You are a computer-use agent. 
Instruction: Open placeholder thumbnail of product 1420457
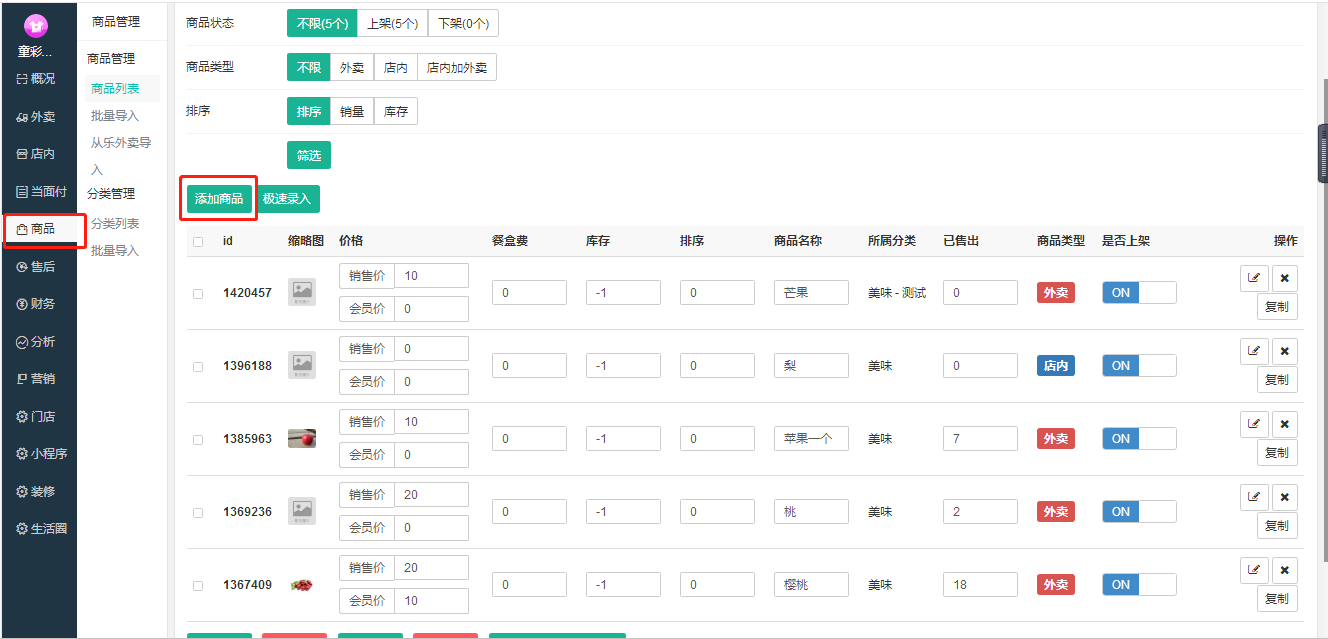click(302, 292)
